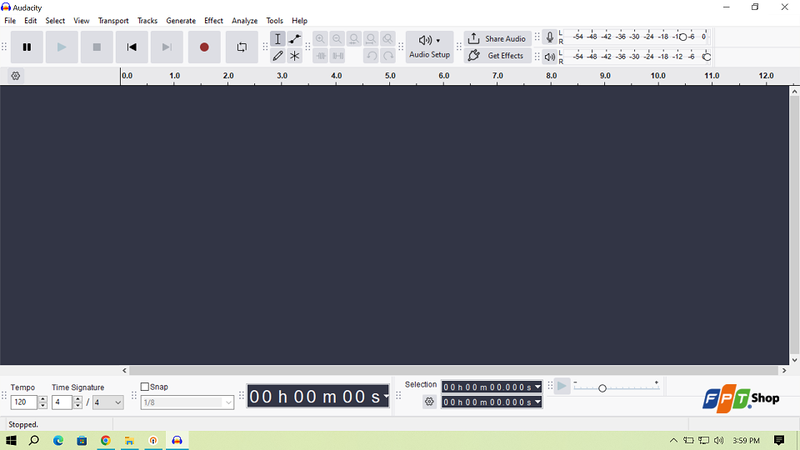
Task: Open the Windows Start menu
Action: (x=11, y=440)
